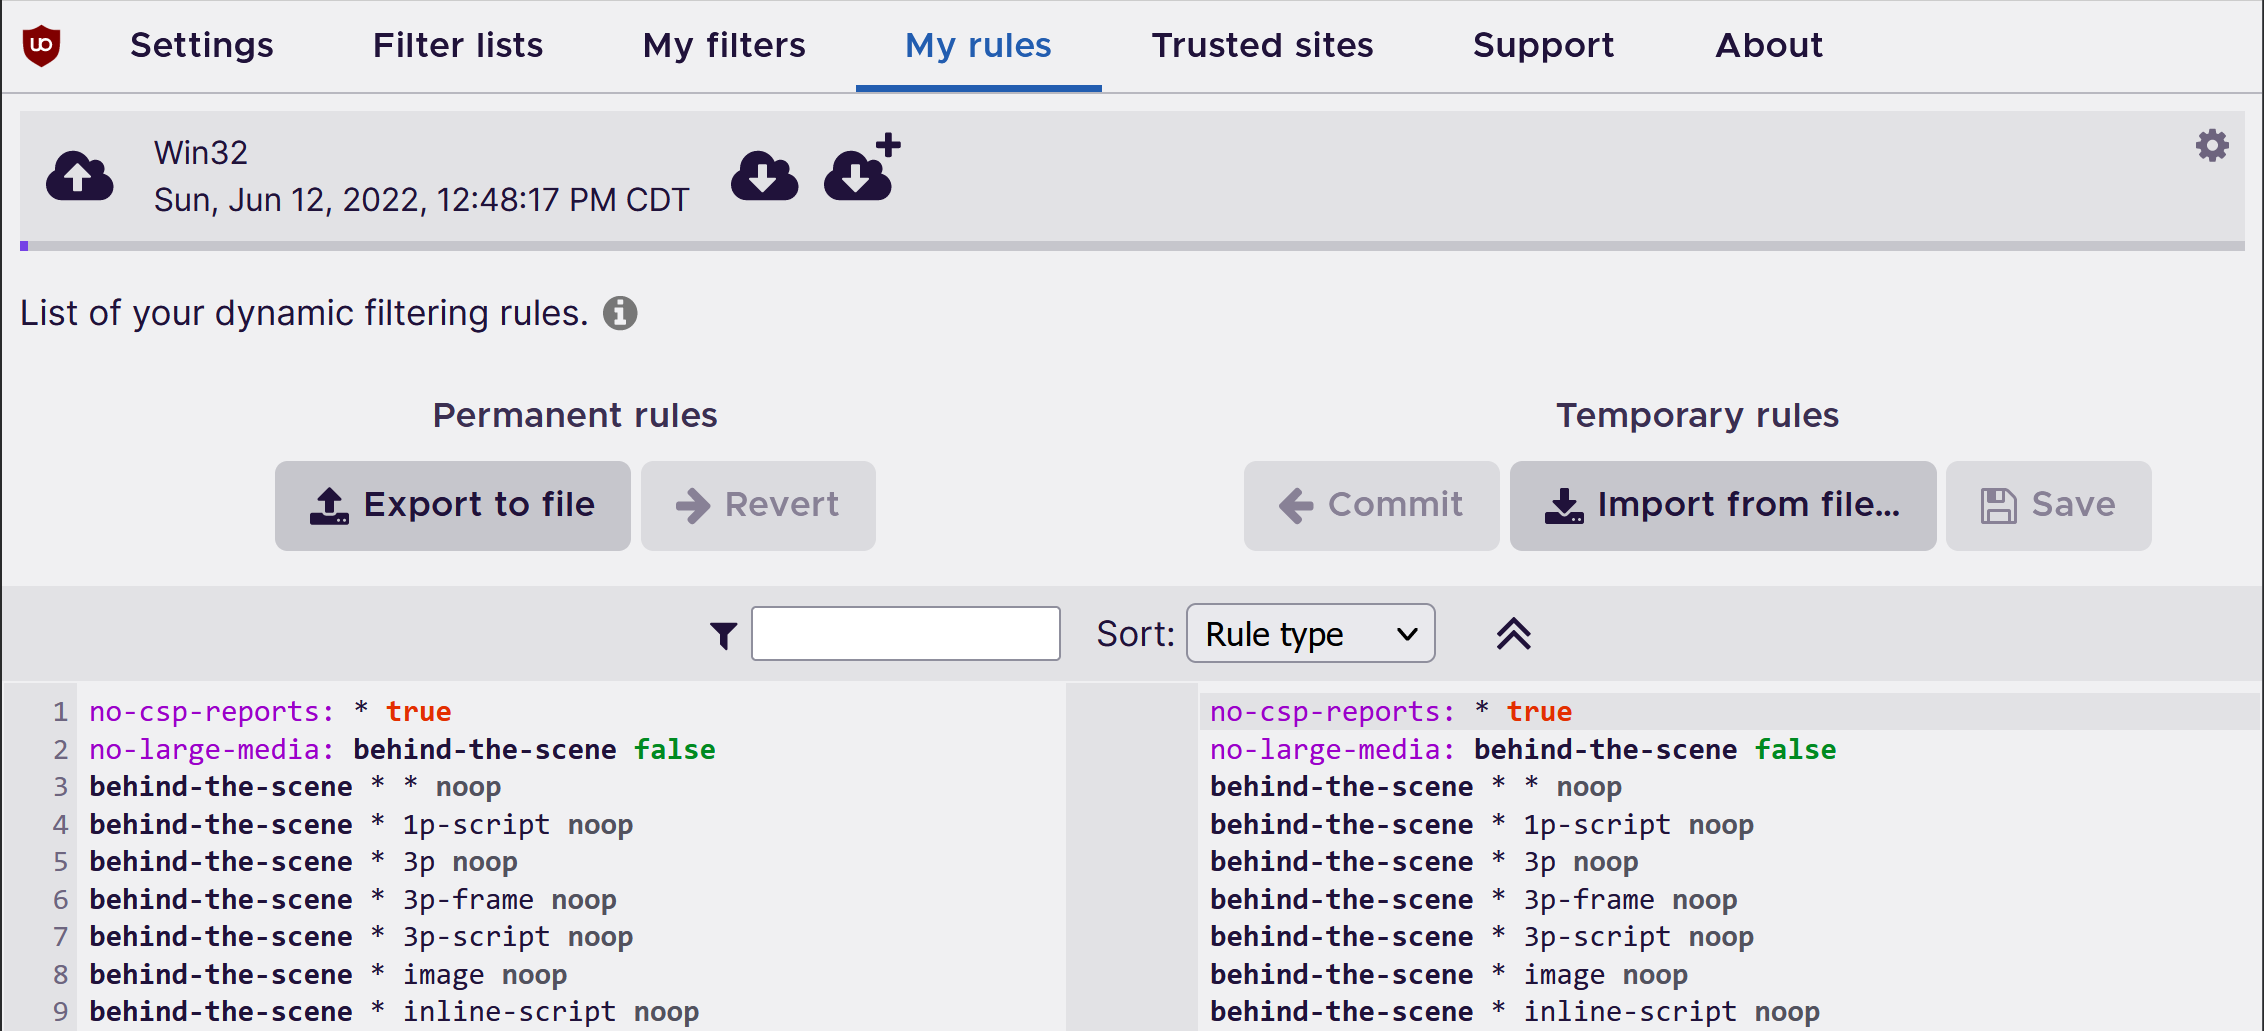This screenshot has width=2264, height=1031.
Task: Open the cloud storage settings gear
Action: [2212, 146]
